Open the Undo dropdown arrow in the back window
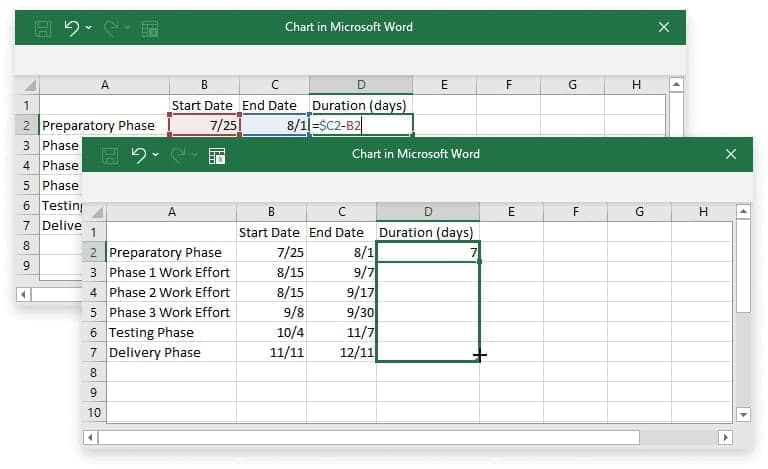 [x=89, y=28]
